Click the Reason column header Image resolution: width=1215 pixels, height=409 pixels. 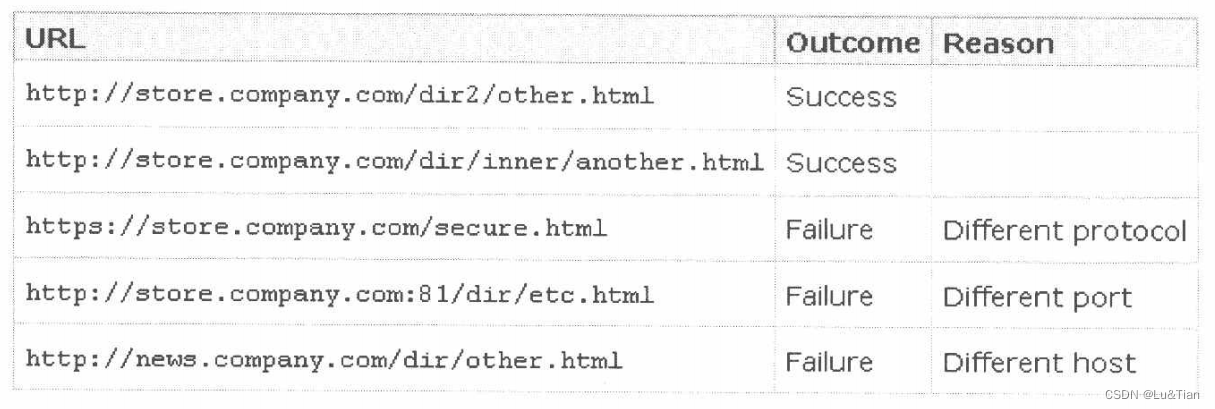click(x=998, y=43)
